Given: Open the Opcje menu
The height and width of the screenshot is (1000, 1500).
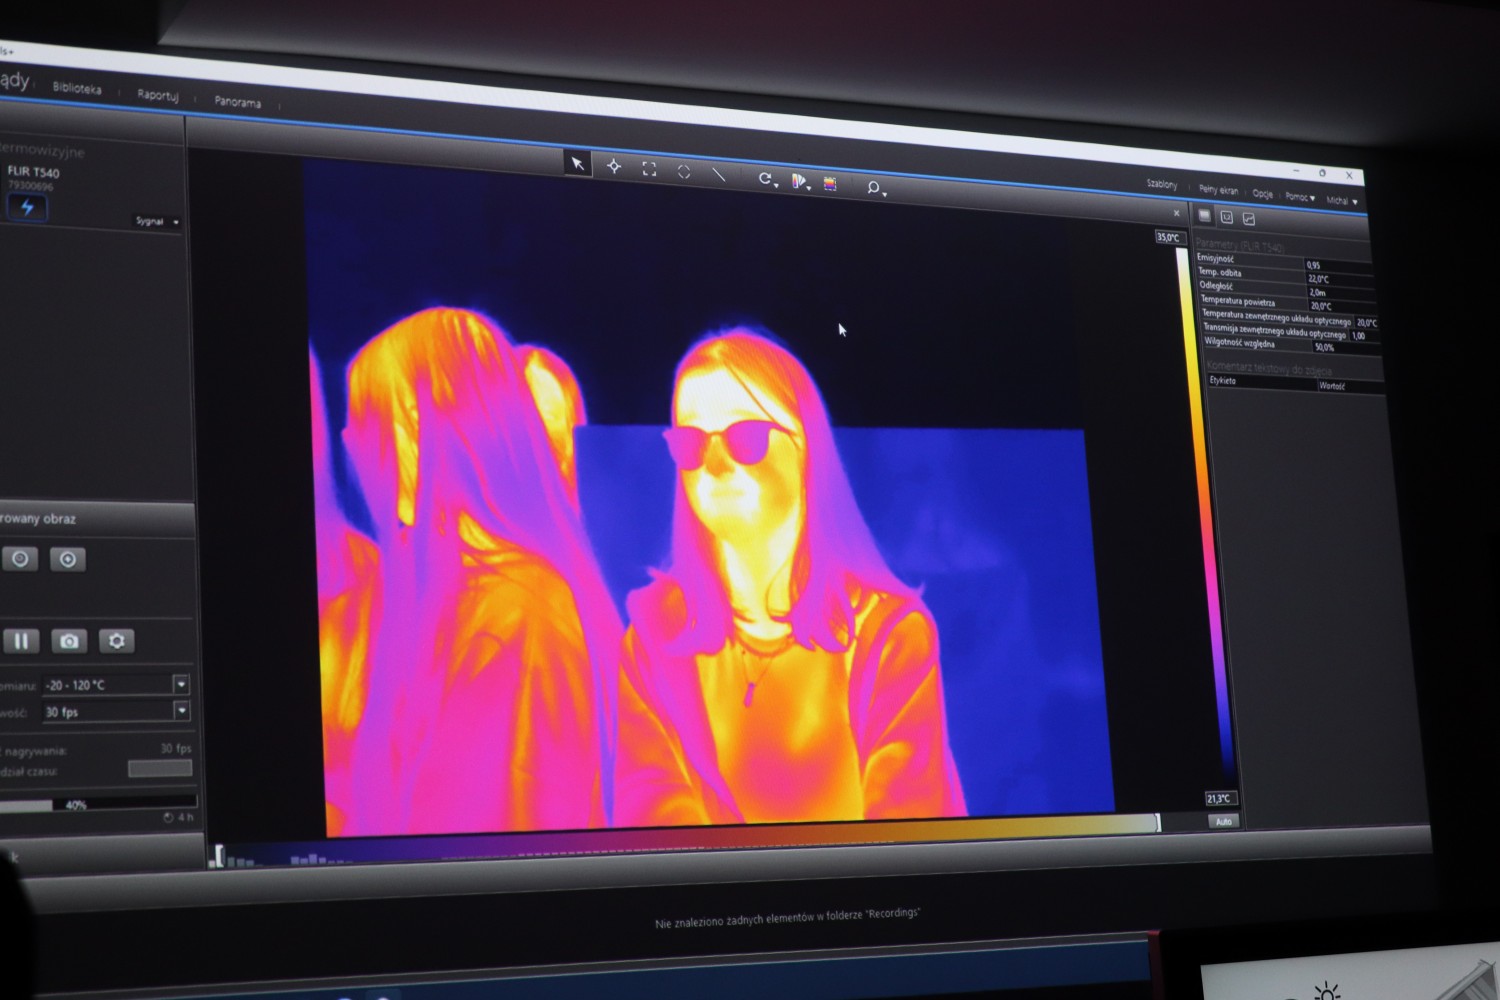Looking at the screenshot, I should [1262, 194].
